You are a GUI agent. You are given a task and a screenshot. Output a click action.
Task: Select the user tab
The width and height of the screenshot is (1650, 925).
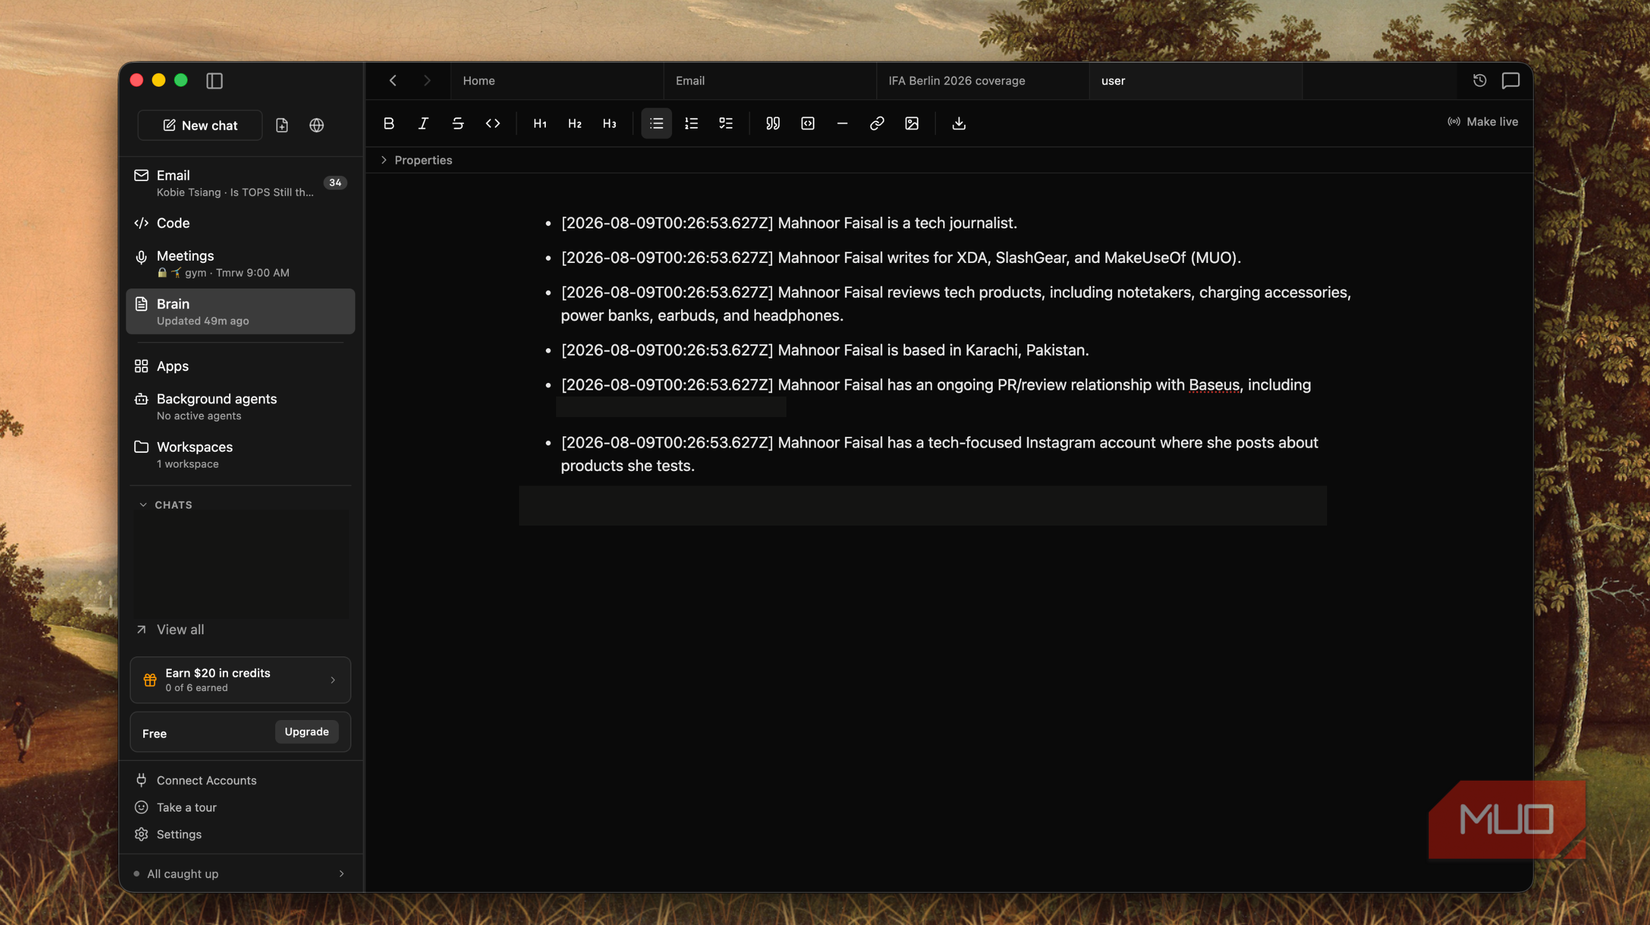click(1196, 81)
